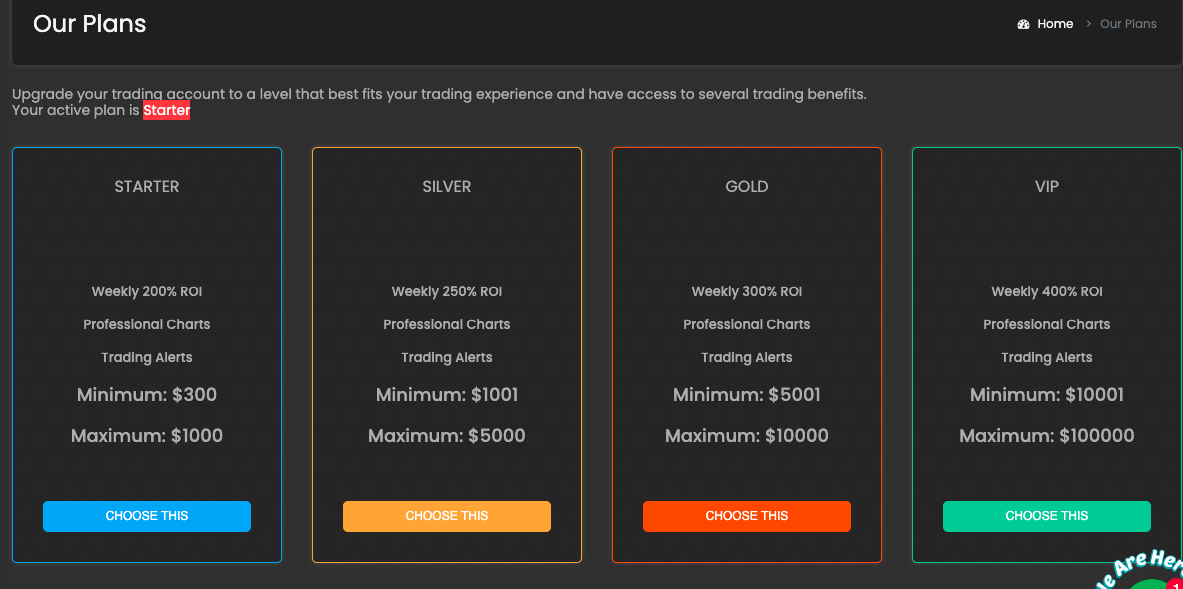
Task: Click the Maximum: $100000 line in VIP
Action: [1046, 435]
